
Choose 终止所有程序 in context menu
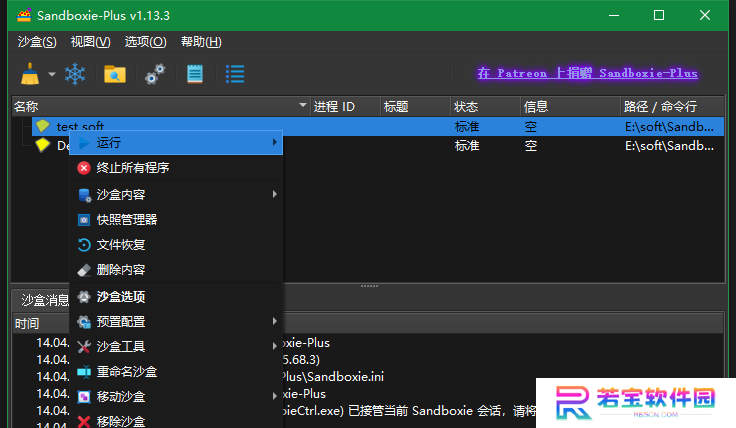coord(176,168)
